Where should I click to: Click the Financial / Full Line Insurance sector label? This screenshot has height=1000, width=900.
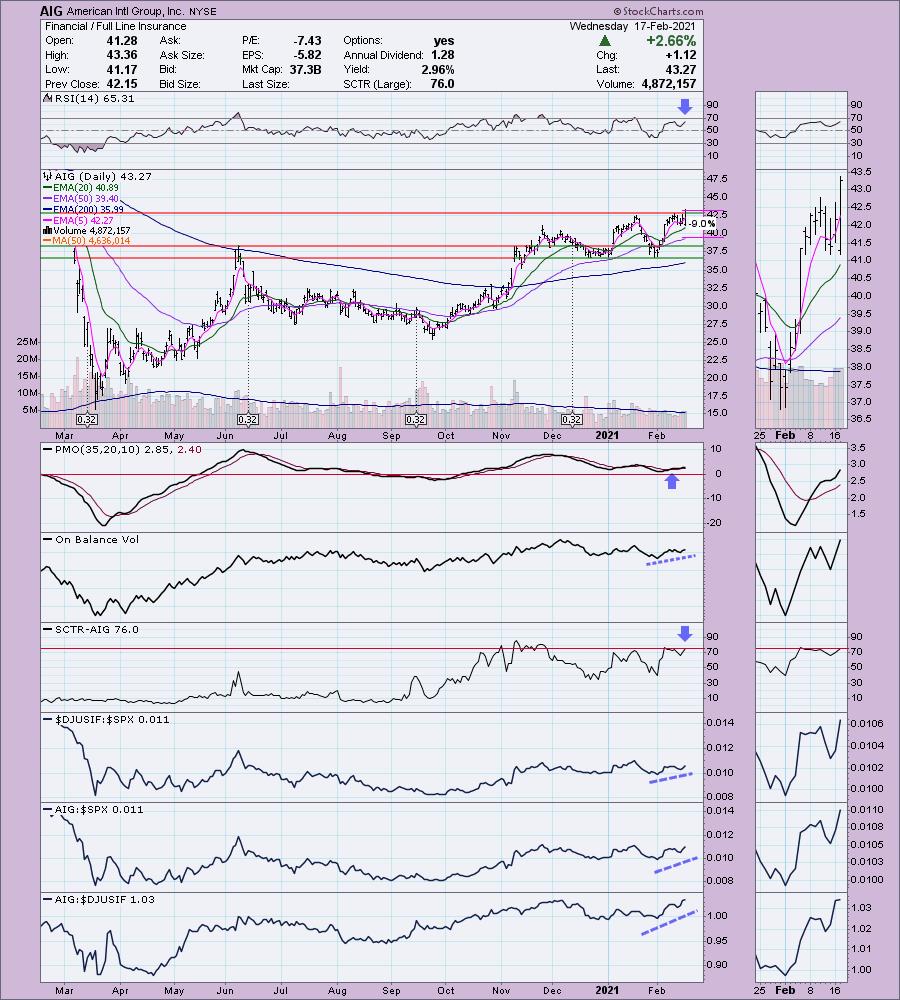115,26
